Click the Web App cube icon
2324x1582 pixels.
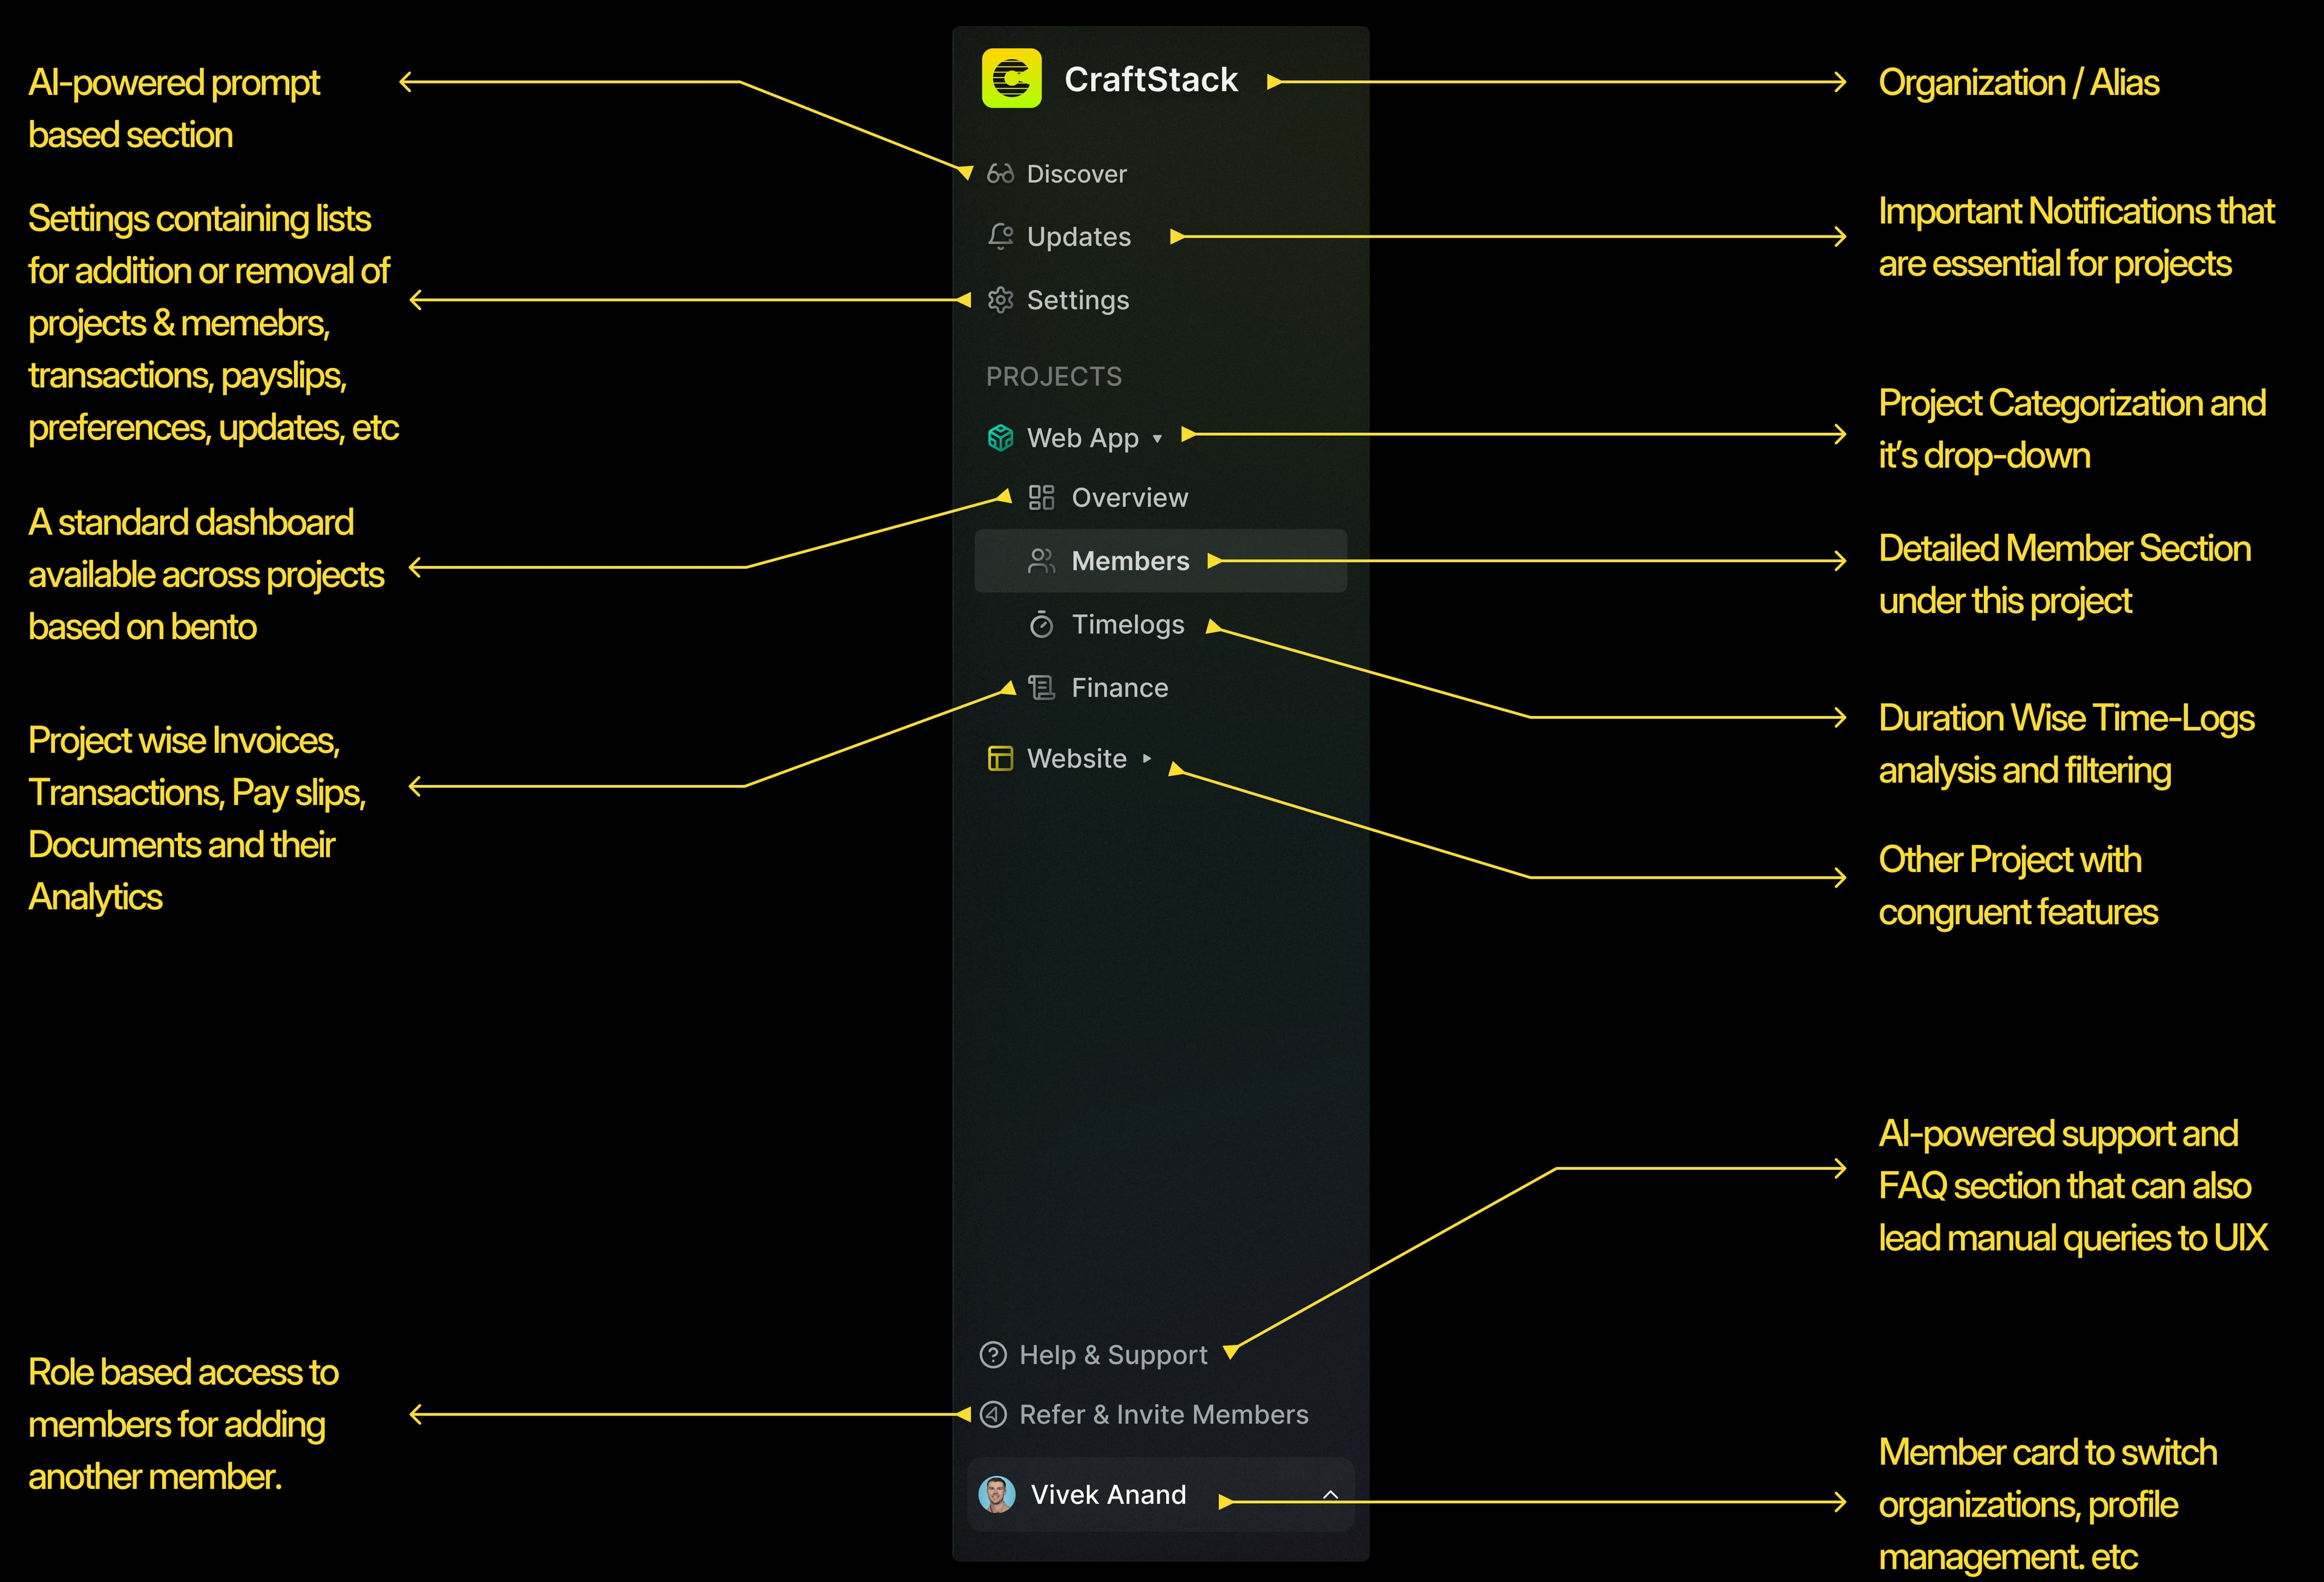click(1000, 438)
